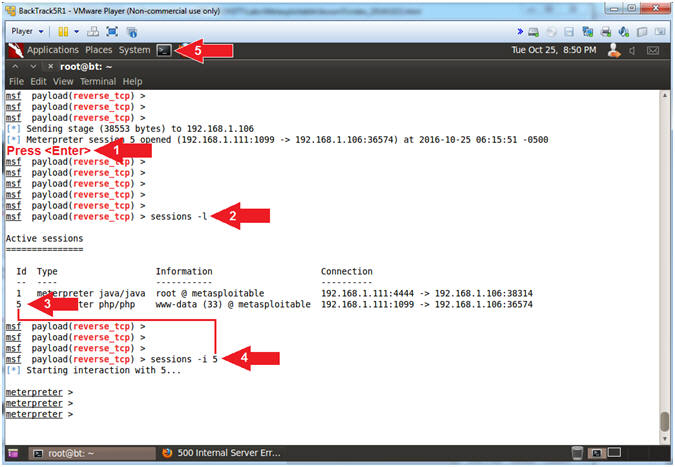Click hard disk device icon in VMware toolbar

534,32
